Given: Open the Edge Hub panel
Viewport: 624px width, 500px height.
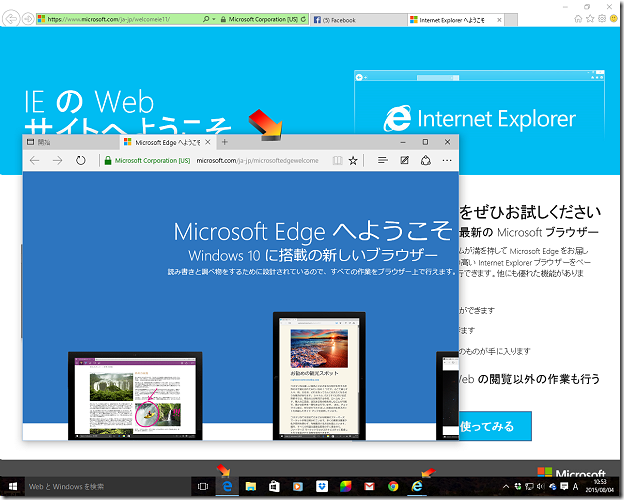Looking at the screenshot, I should [383, 160].
